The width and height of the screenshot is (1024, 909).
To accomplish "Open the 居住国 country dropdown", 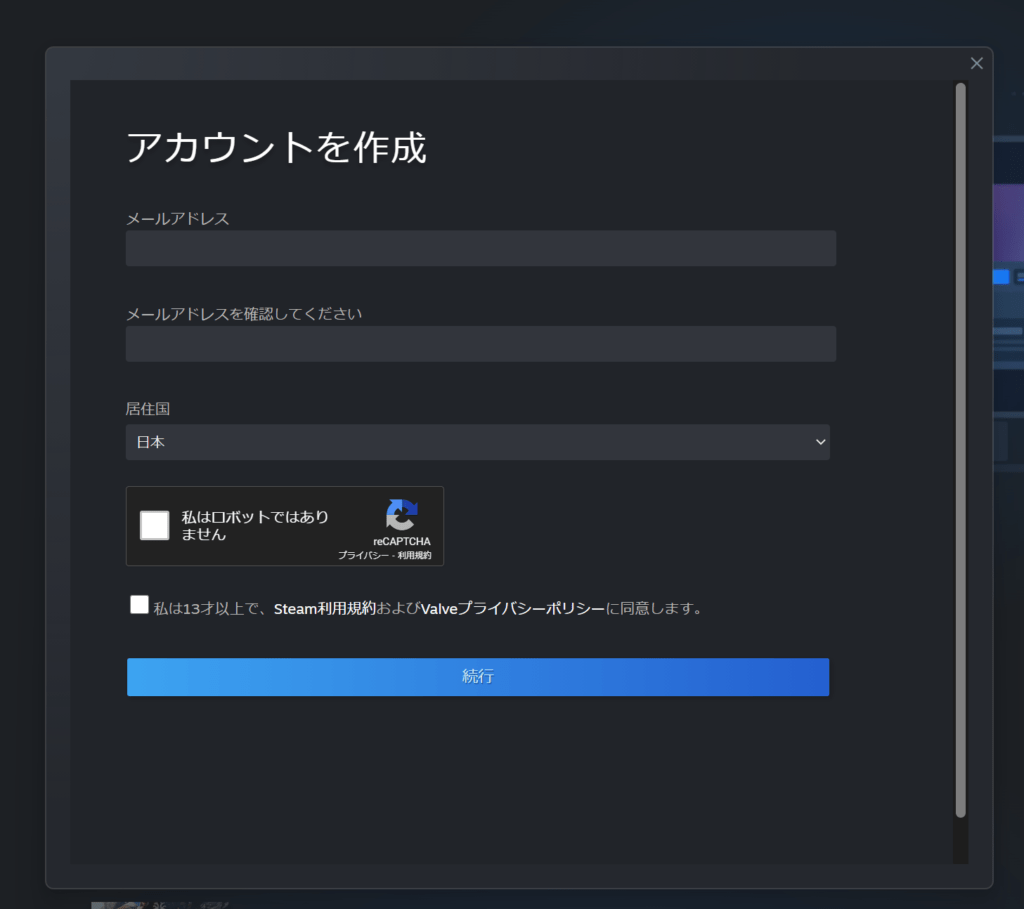I will [477, 442].
